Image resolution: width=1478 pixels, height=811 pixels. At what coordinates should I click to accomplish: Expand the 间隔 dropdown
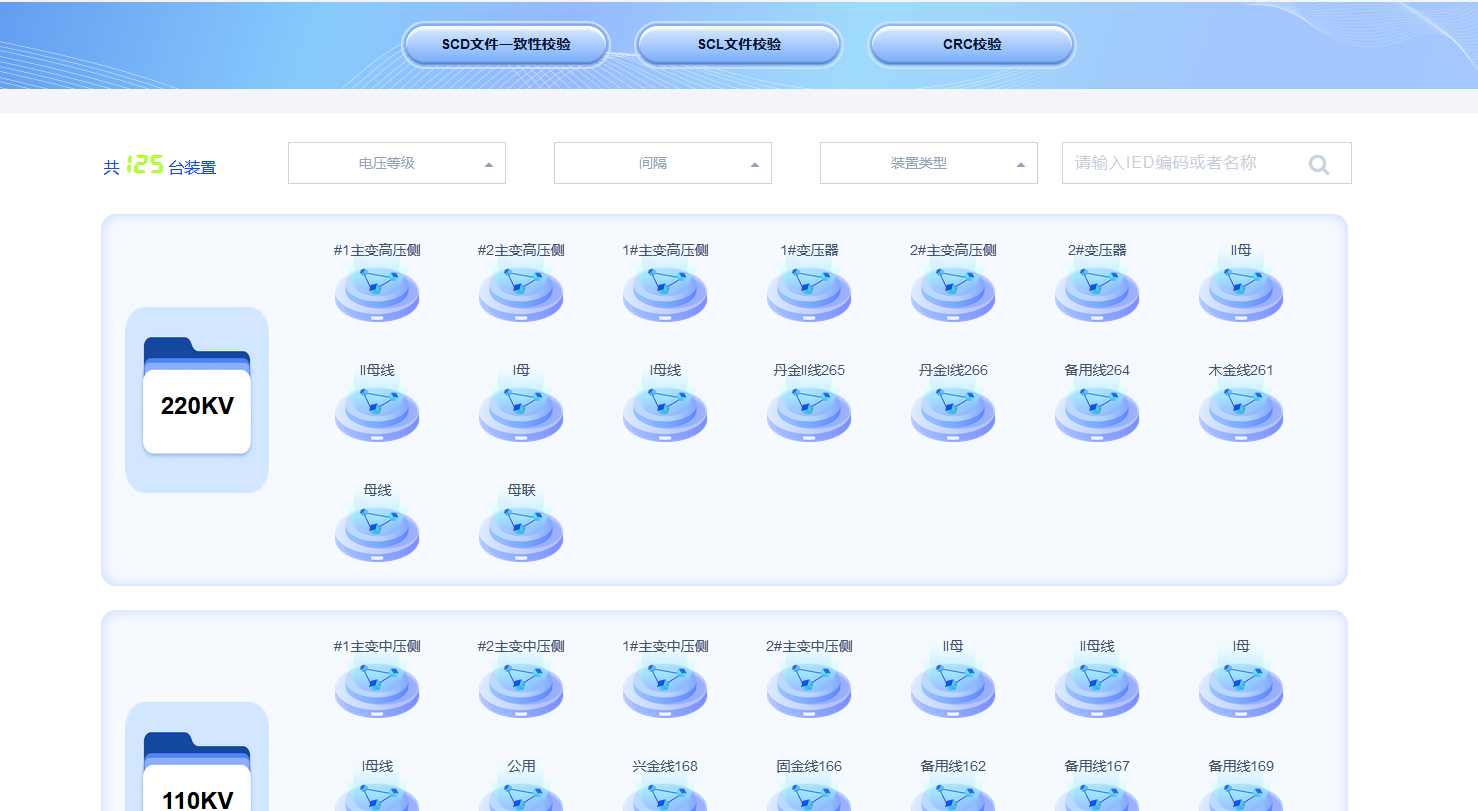click(662, 163)
